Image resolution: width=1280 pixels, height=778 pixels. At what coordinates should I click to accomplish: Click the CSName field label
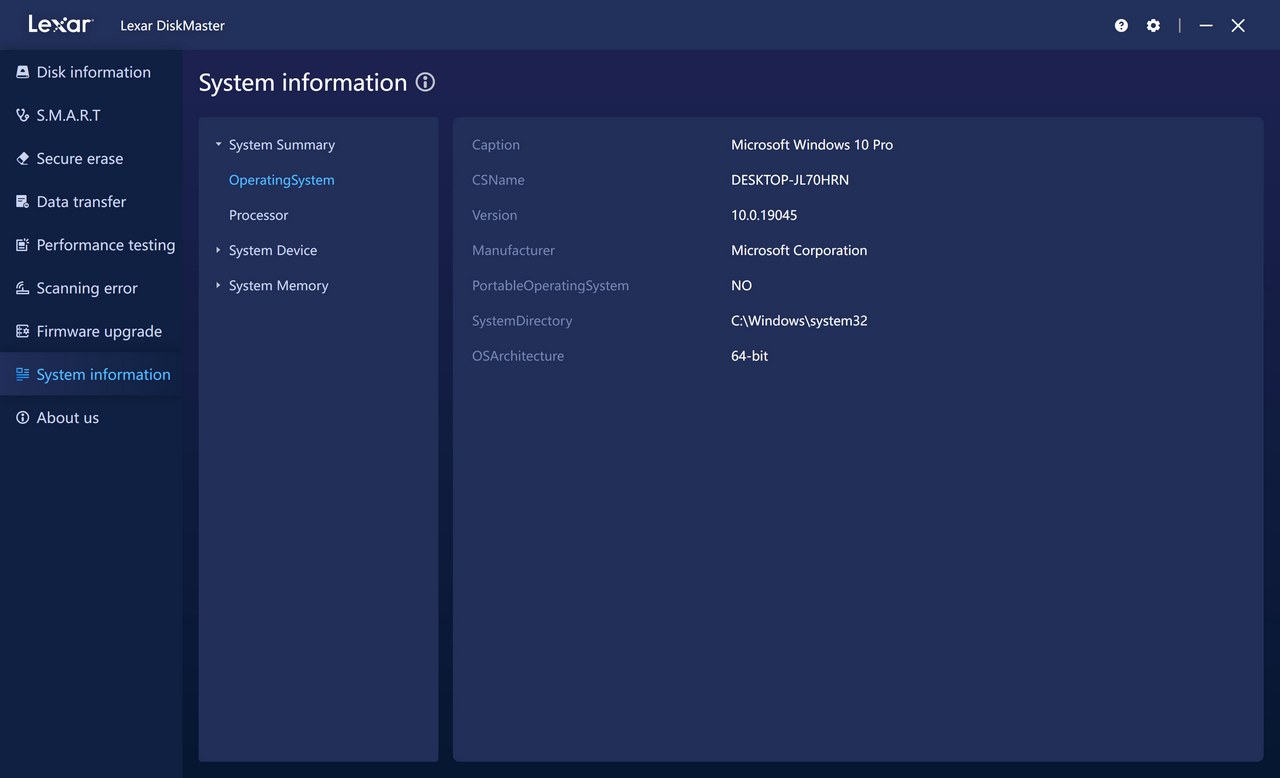(x=498, y=180)
